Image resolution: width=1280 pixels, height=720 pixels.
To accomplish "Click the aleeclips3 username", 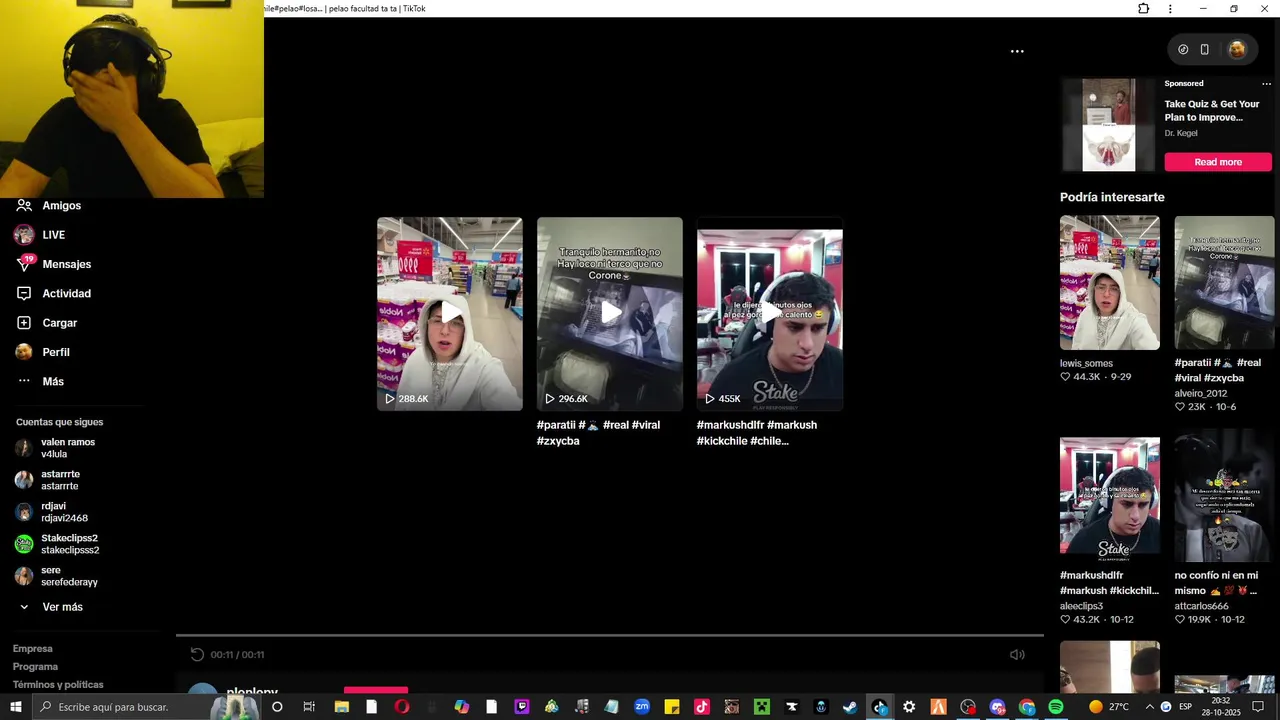I will (x=1081, y=606).
